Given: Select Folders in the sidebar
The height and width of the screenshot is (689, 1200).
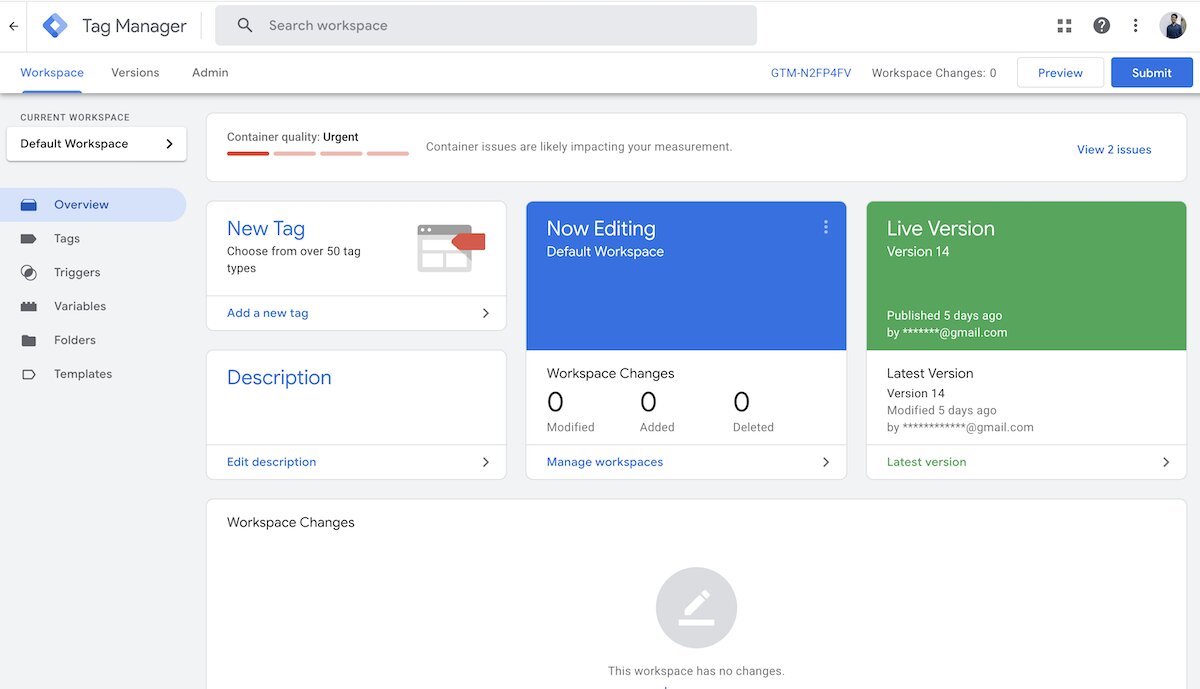Looking at the screenshot, I should [x=93, y=341].
